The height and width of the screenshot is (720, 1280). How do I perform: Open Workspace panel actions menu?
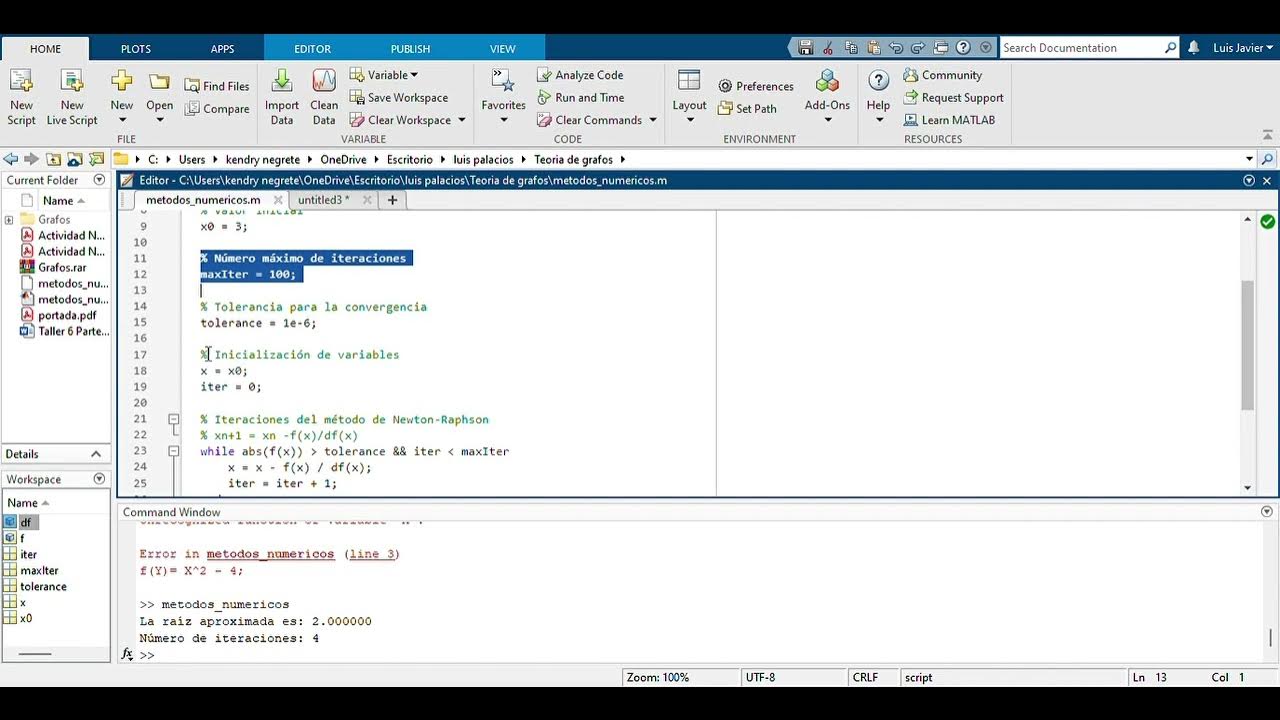pos(99,479)
